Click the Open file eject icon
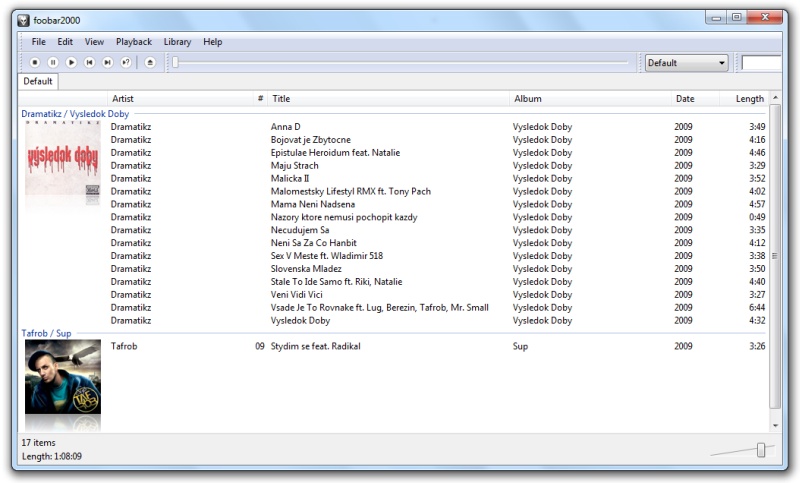 tap(149, 62)
